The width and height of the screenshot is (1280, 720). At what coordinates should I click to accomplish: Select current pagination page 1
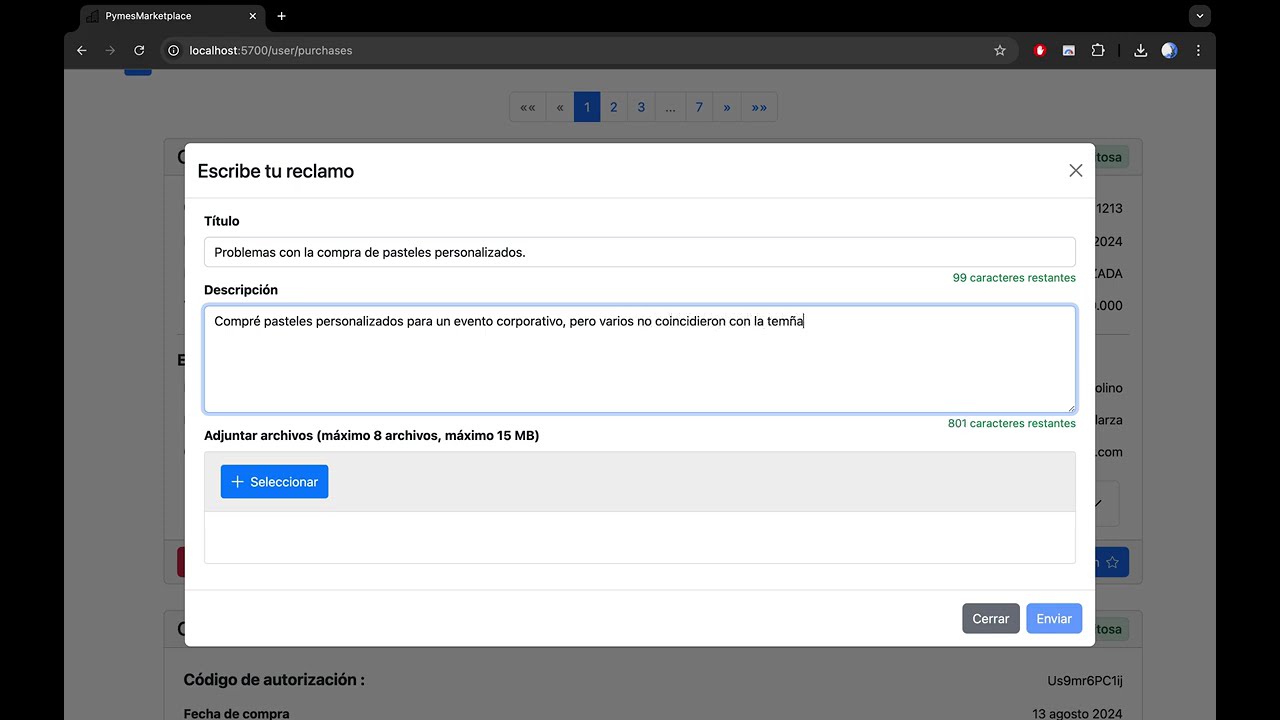(x=587, y=107)
